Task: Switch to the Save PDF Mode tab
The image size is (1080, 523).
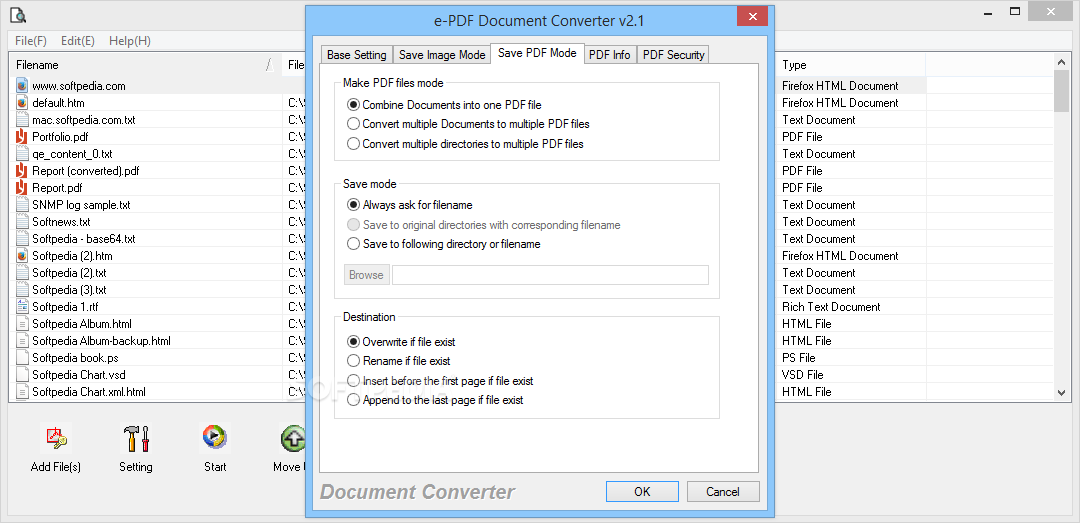Action: pyautogui.click(x=537, y=53)
